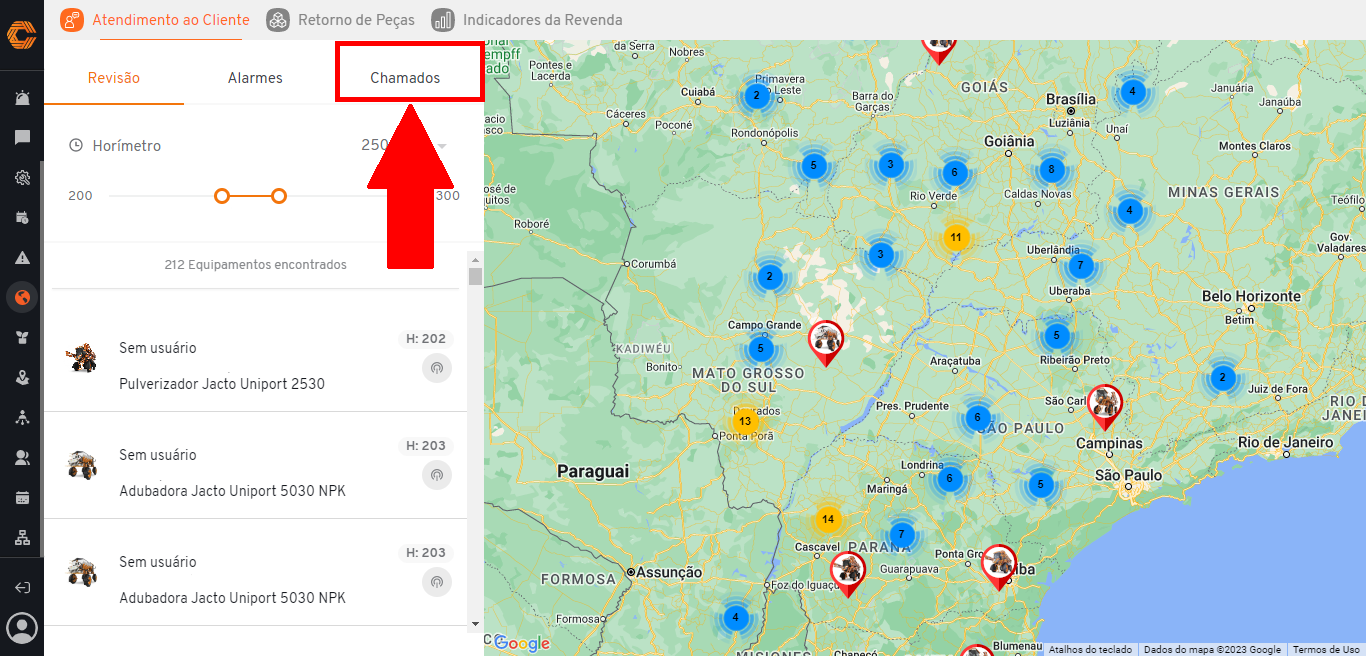Select the machine pin east of Campo Grande
The image size is (1366, 656).
tap(825, 344)
